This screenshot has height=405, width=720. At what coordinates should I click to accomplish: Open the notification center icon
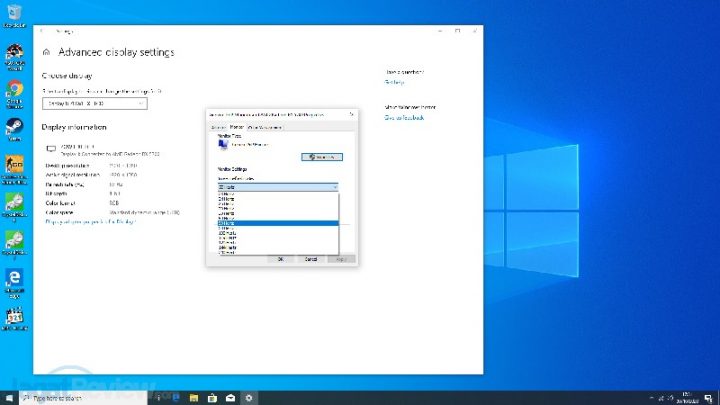click(707, 397)
